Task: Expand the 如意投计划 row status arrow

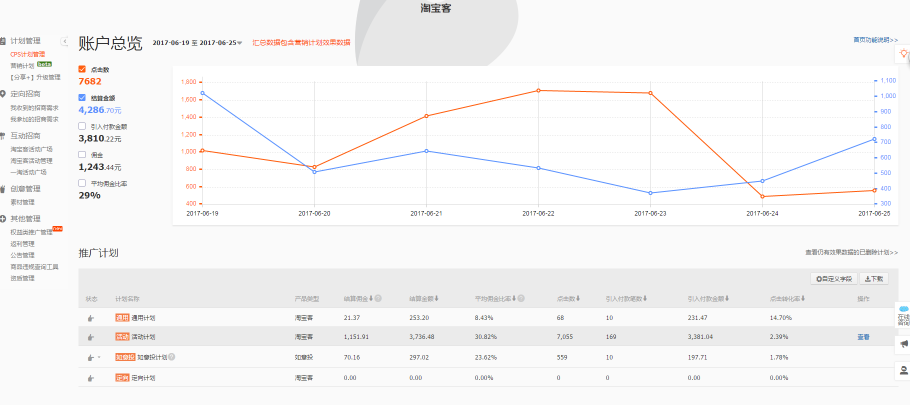Action: point(99,357)
